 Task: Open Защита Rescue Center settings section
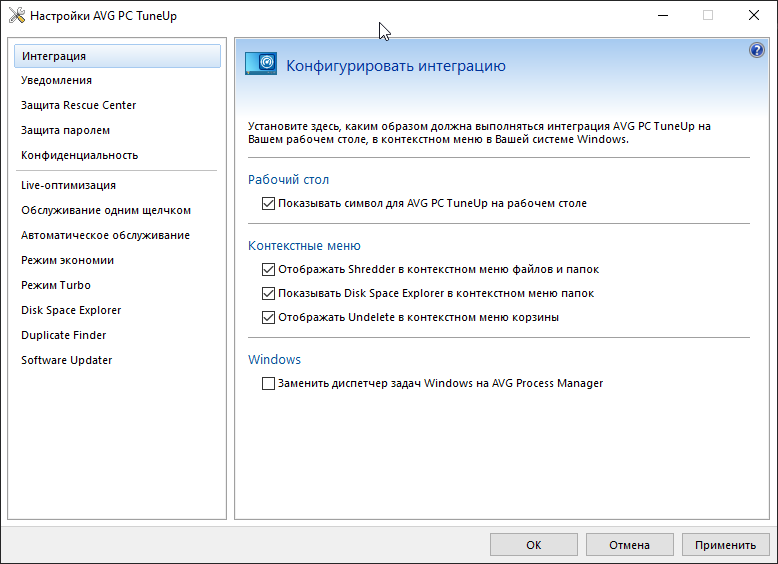click(78, 105)
